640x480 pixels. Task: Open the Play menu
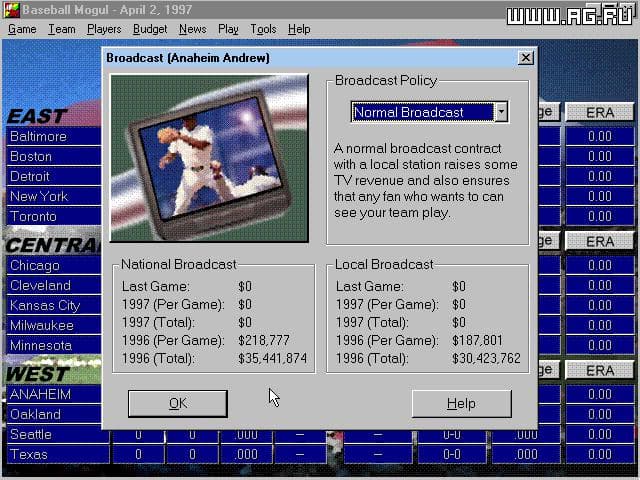tap(228, 29)
